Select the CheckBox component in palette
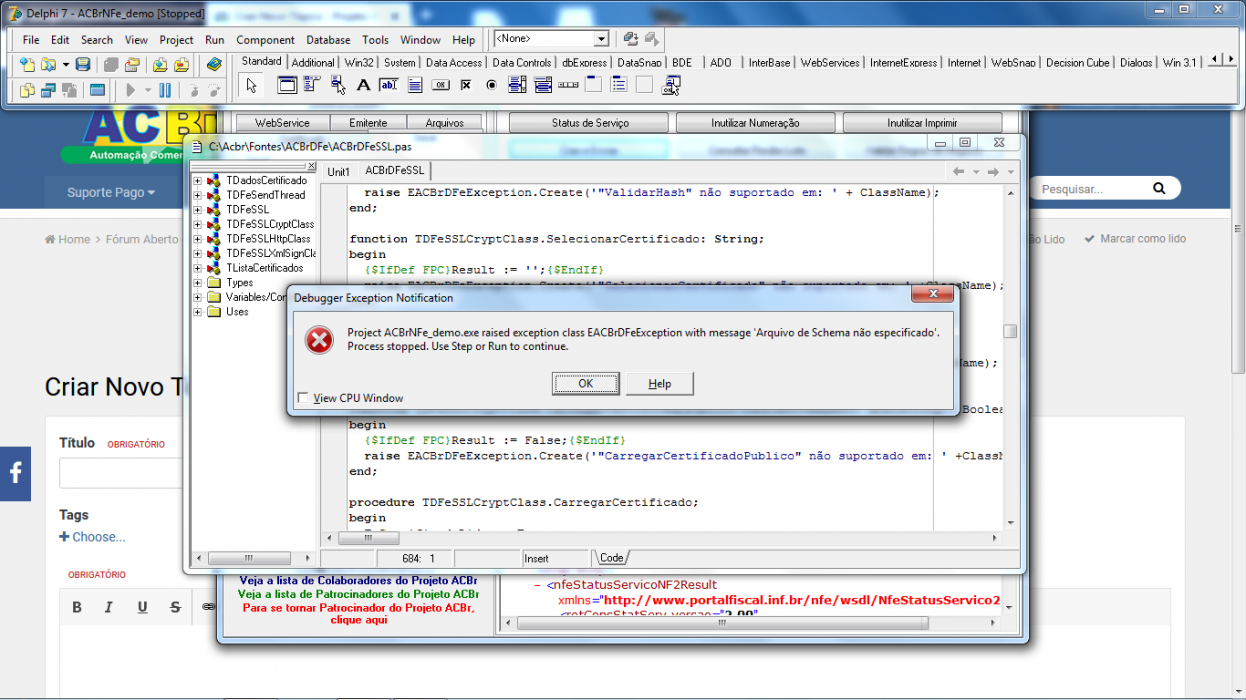Image resolution: width=1246 pixels, height=700 pixels. 466,86
